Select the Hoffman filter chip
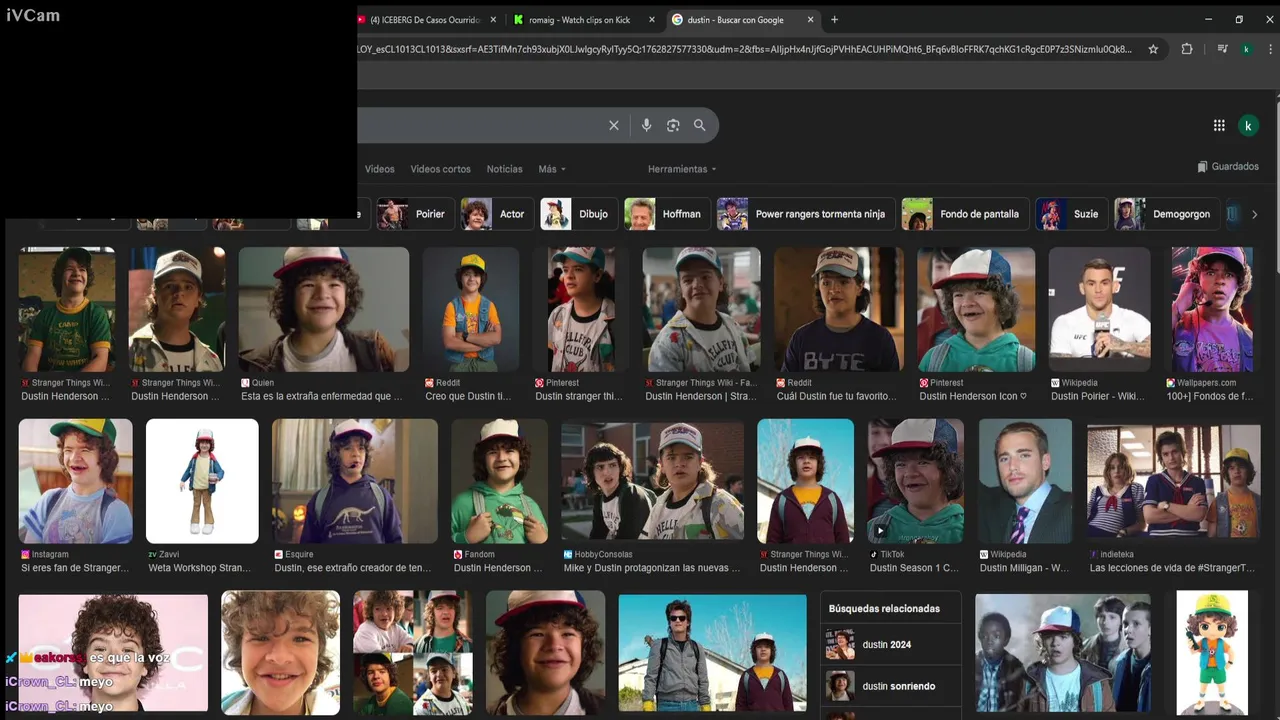This screenshot has height=720, width=1280. (x=666, y=214)
